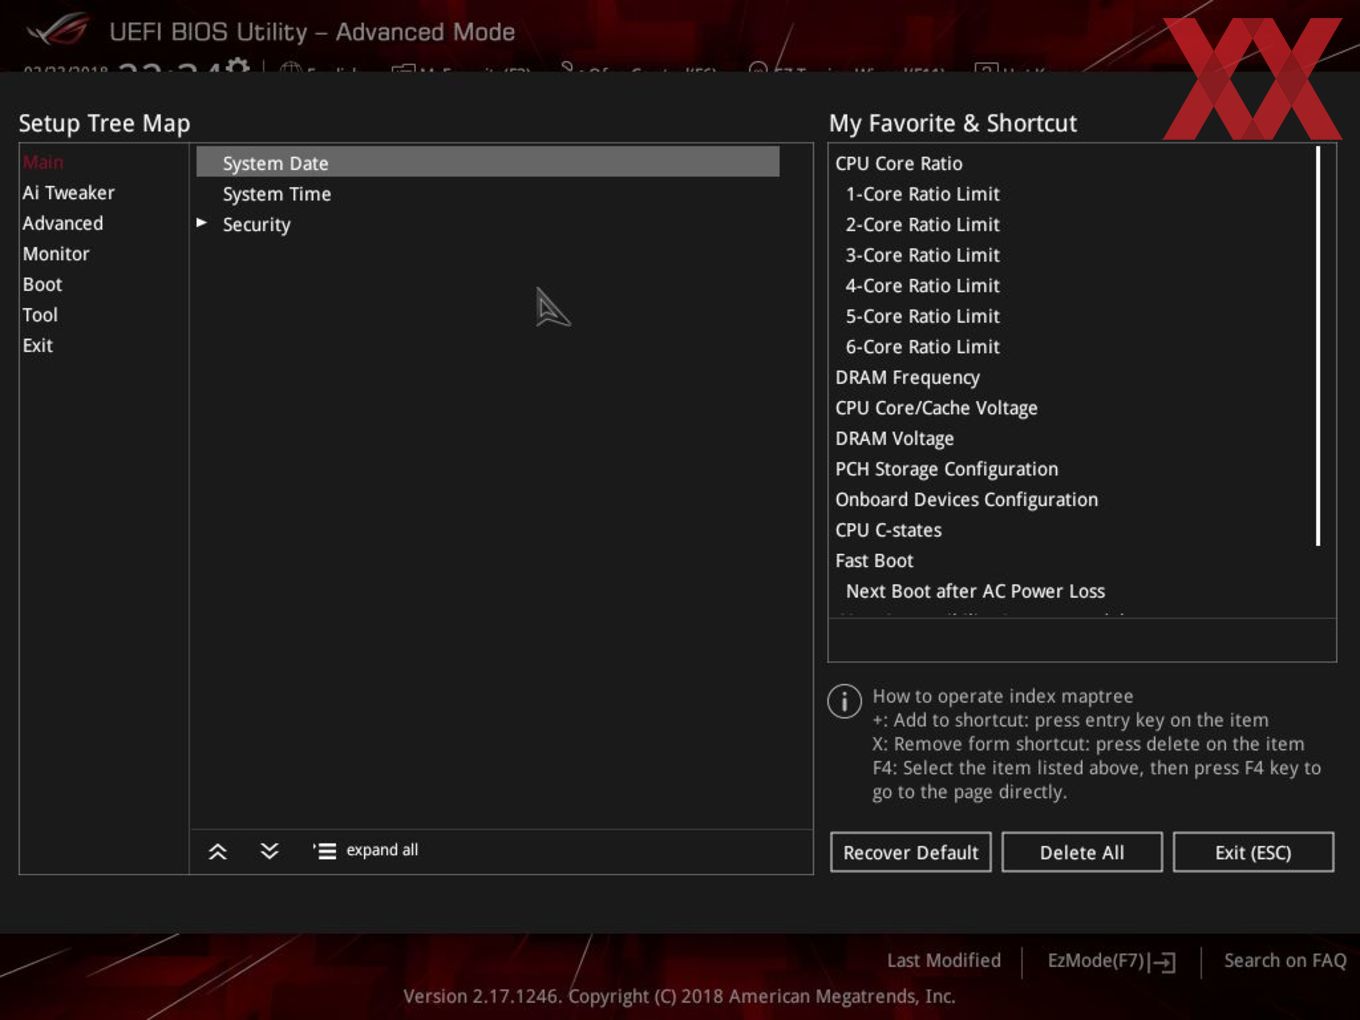Click the Delete All button
Viewport: 1360px width, 1020px height.
pos(1082,852)
